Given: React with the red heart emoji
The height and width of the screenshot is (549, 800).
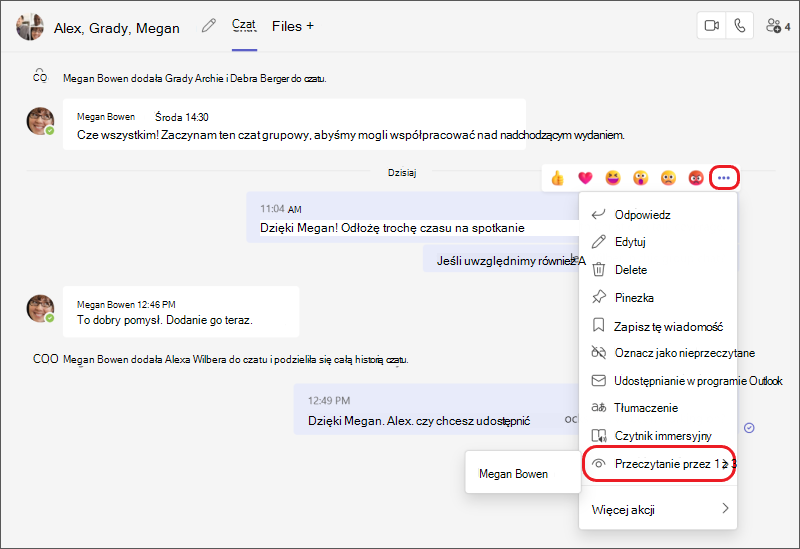Looking at the screenshot, I should (x=585, y=178).
